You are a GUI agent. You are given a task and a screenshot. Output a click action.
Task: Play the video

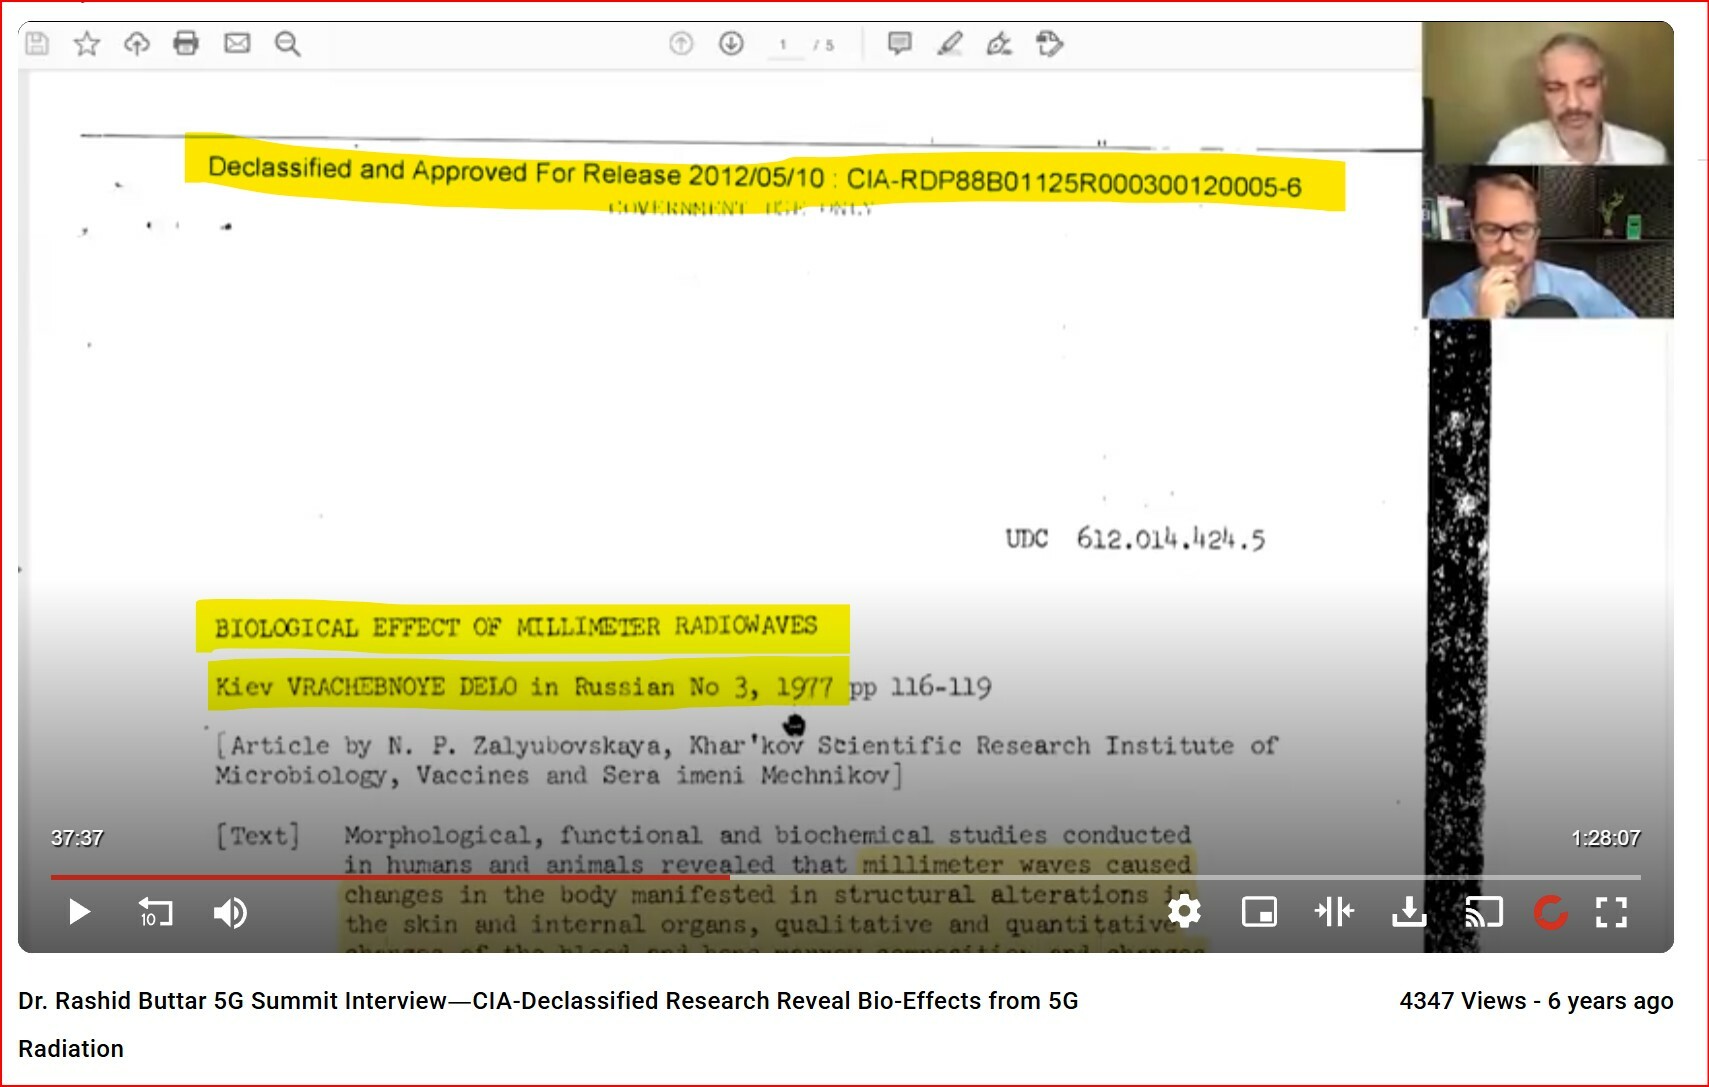[x=79, y=912]
